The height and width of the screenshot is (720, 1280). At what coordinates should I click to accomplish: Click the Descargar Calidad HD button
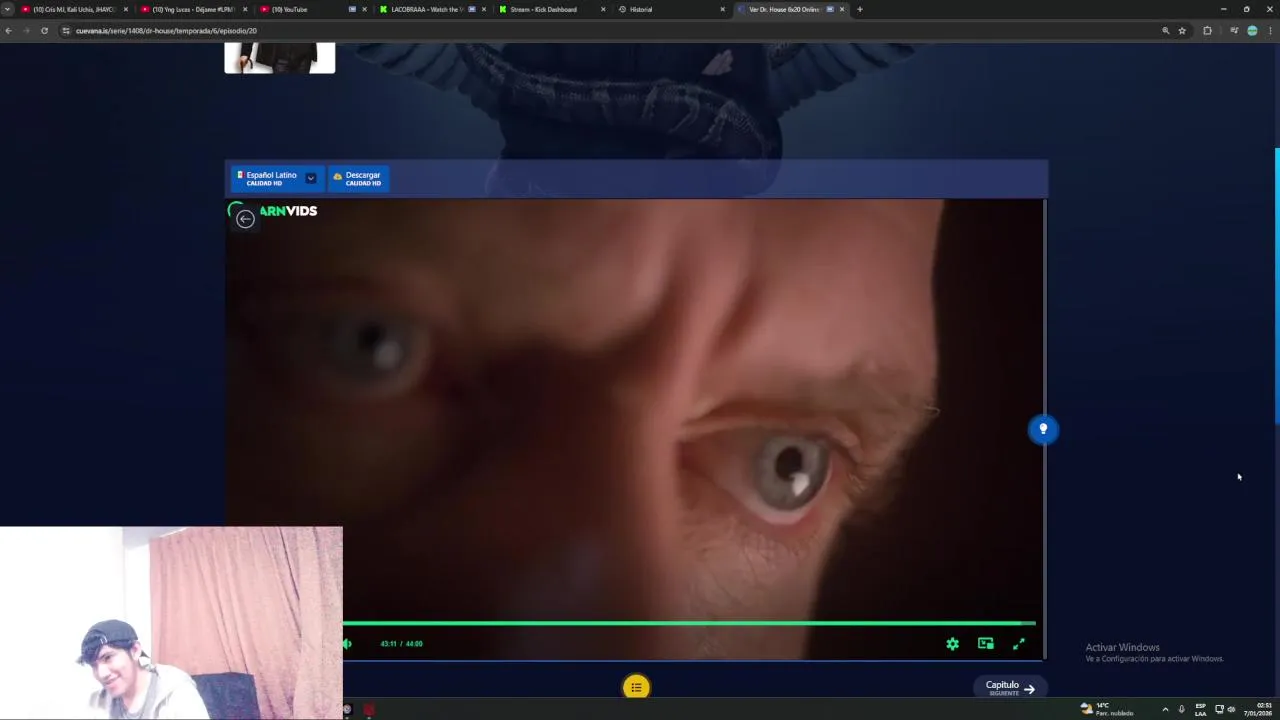click(358, 178)
